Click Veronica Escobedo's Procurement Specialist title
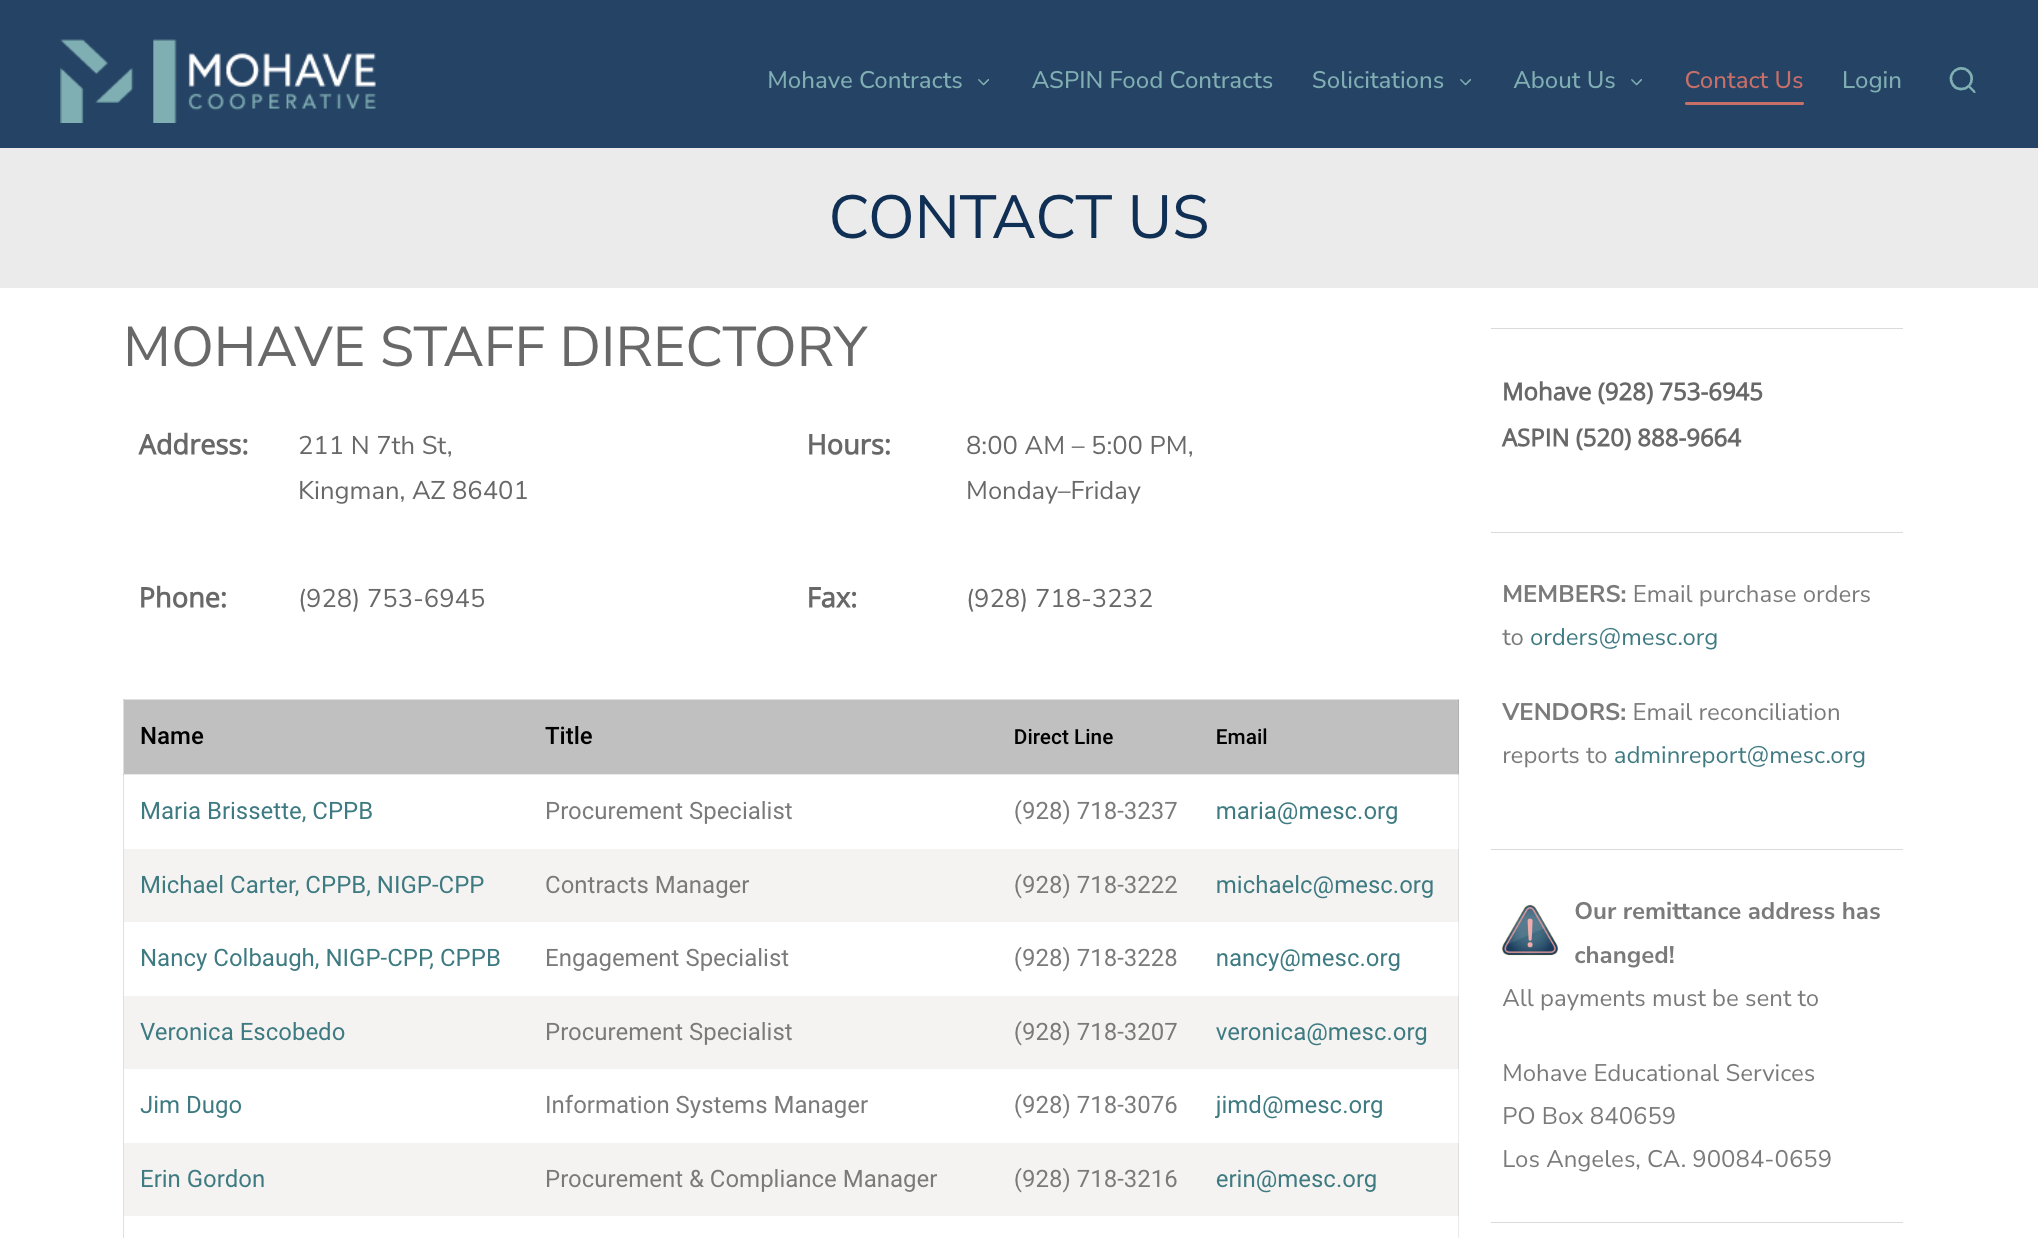 (668, 1032)
